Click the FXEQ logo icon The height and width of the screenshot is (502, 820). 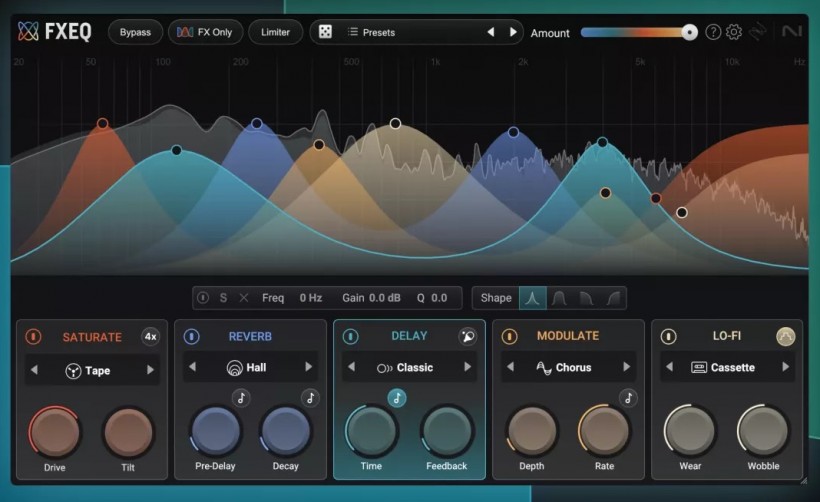pos(28,31)
